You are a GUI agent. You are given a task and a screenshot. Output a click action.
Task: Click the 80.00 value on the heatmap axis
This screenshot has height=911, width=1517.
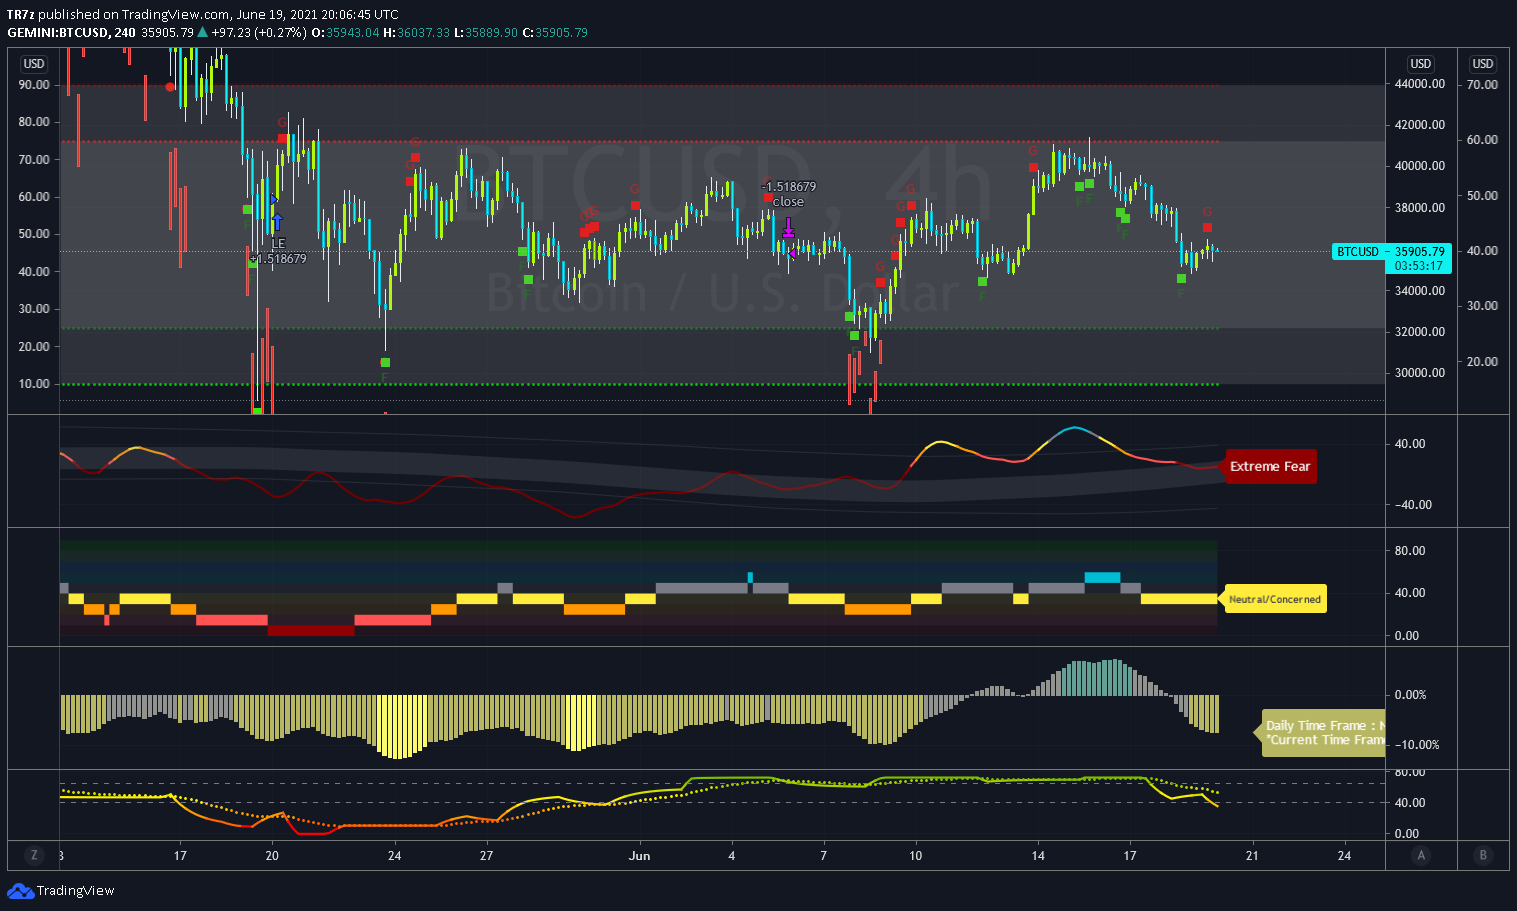click(1410, 551)
